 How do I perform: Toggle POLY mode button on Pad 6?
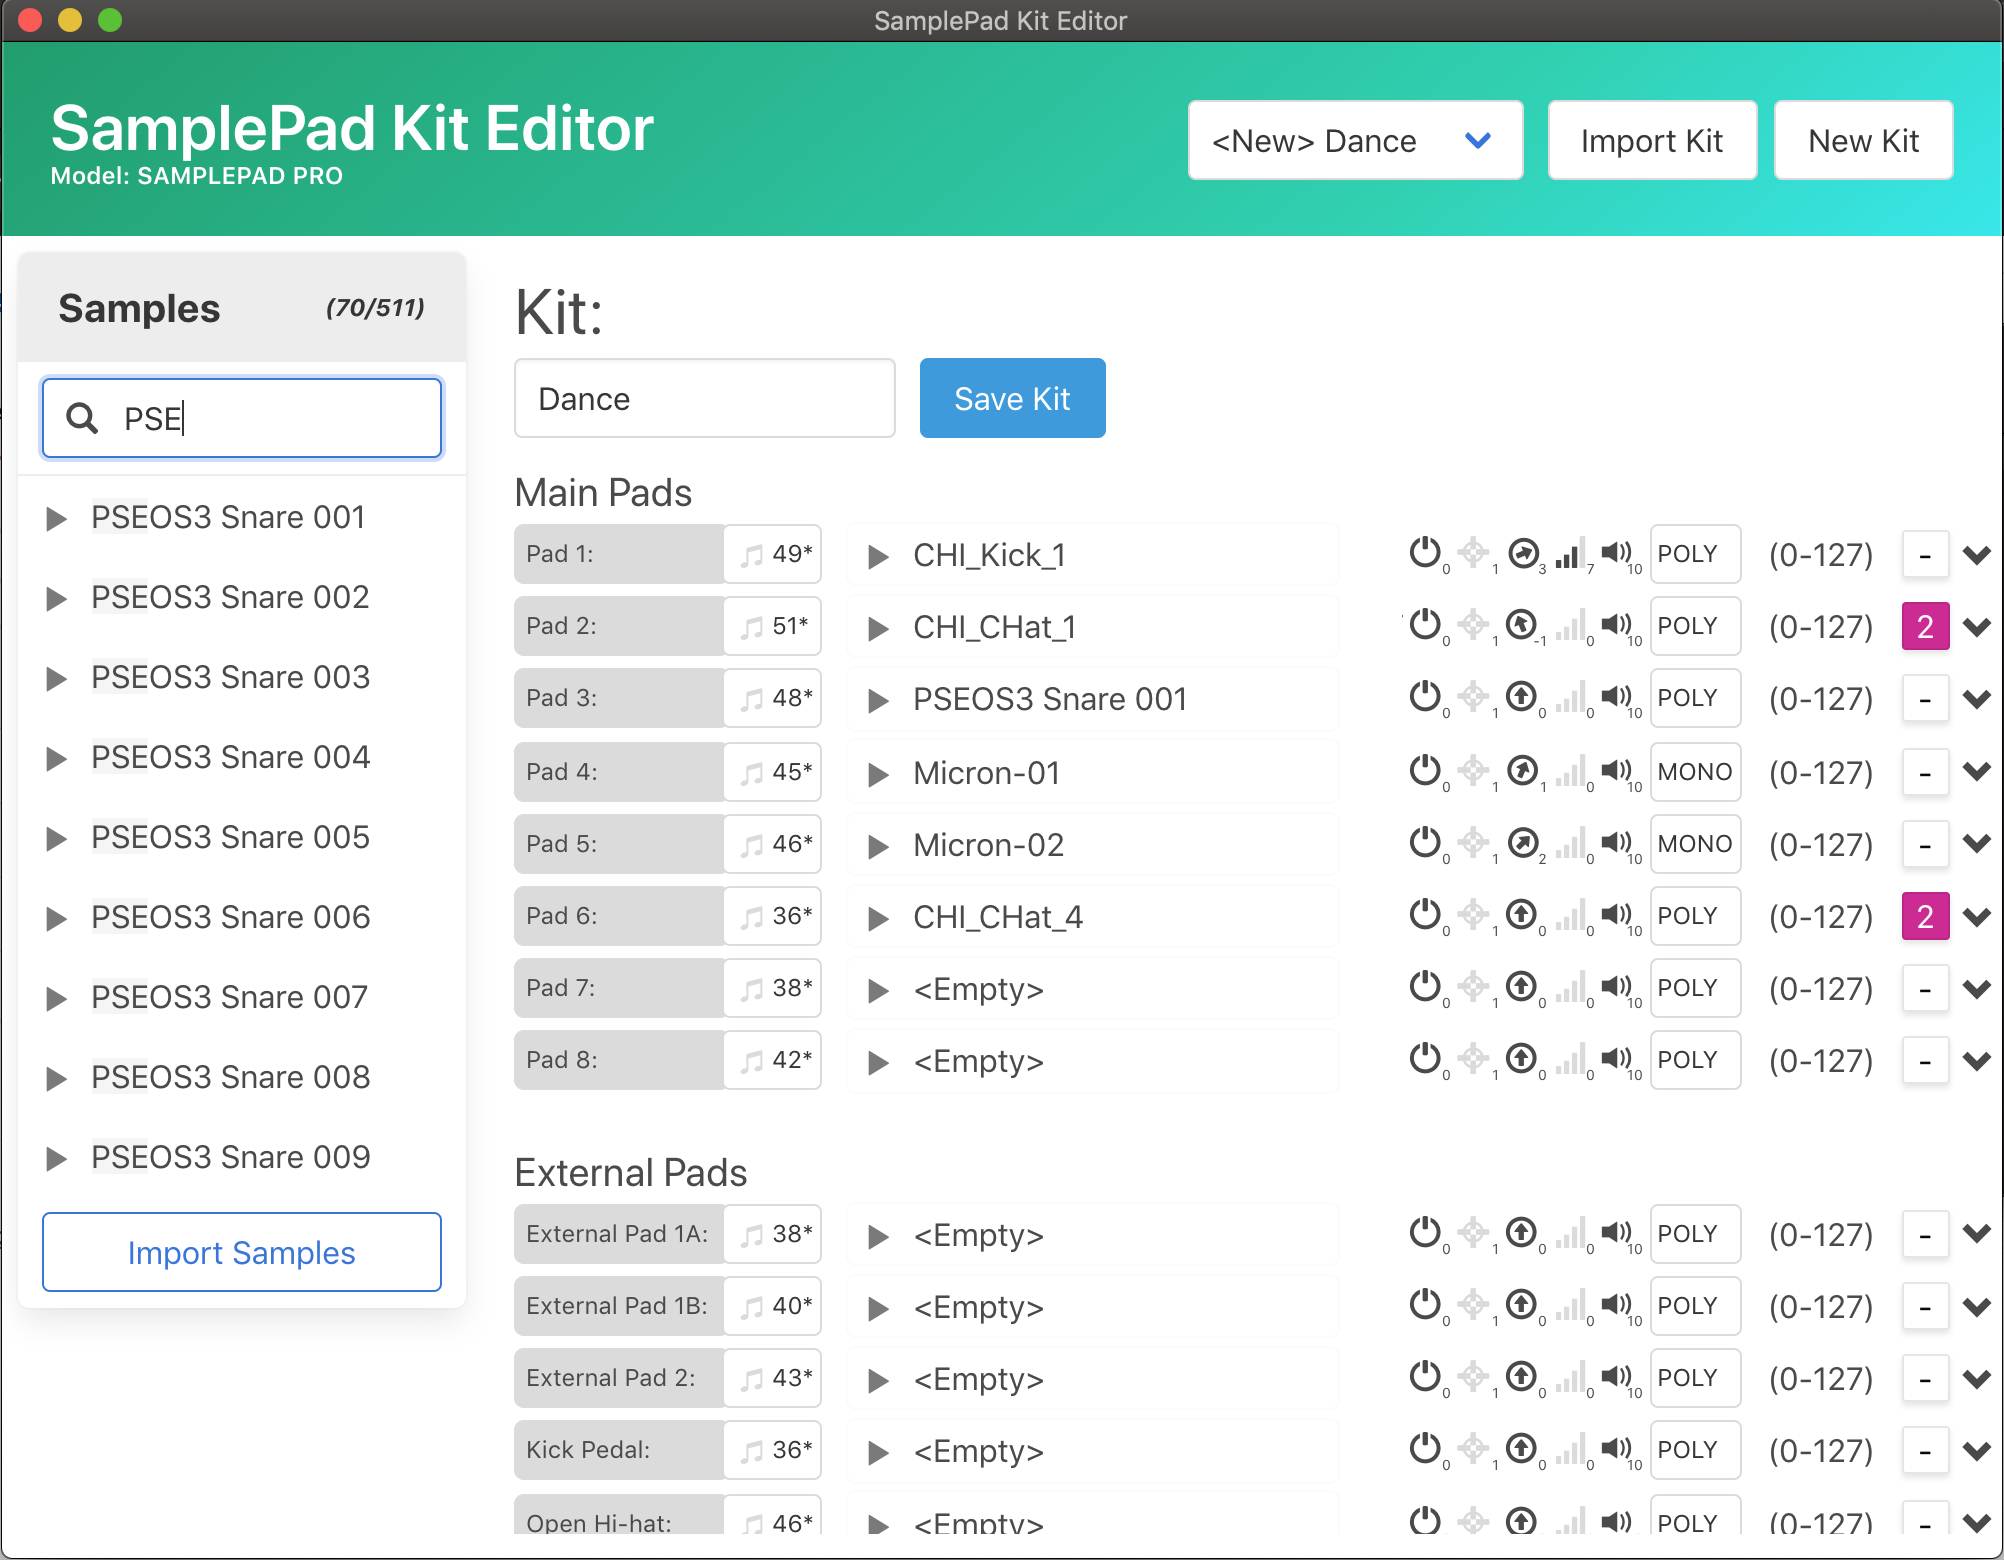click(x=1695, y=916)
